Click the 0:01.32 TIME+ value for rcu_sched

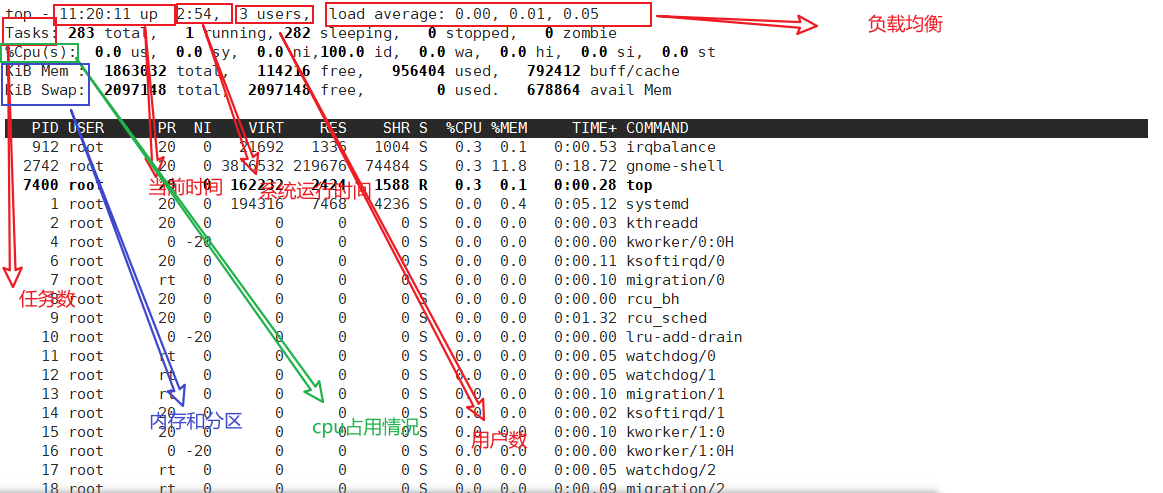[x=585, y=318]
